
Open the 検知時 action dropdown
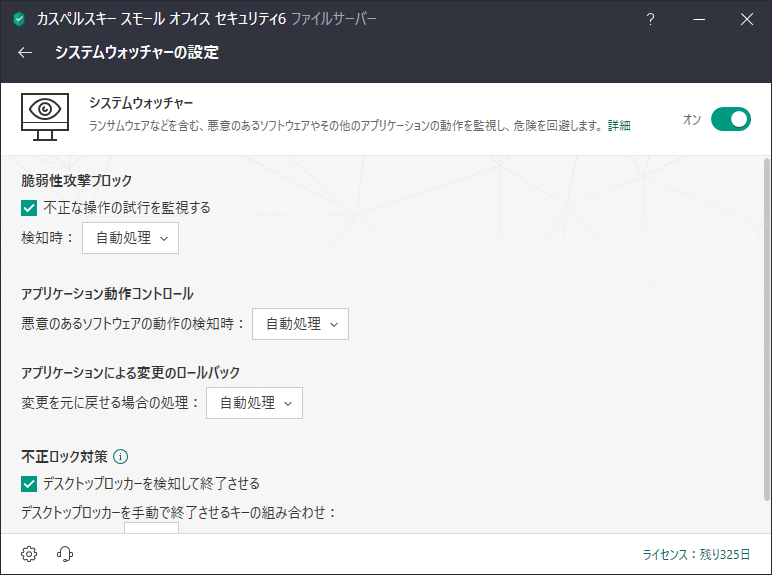pyautogui.click(x=130, y=238)
